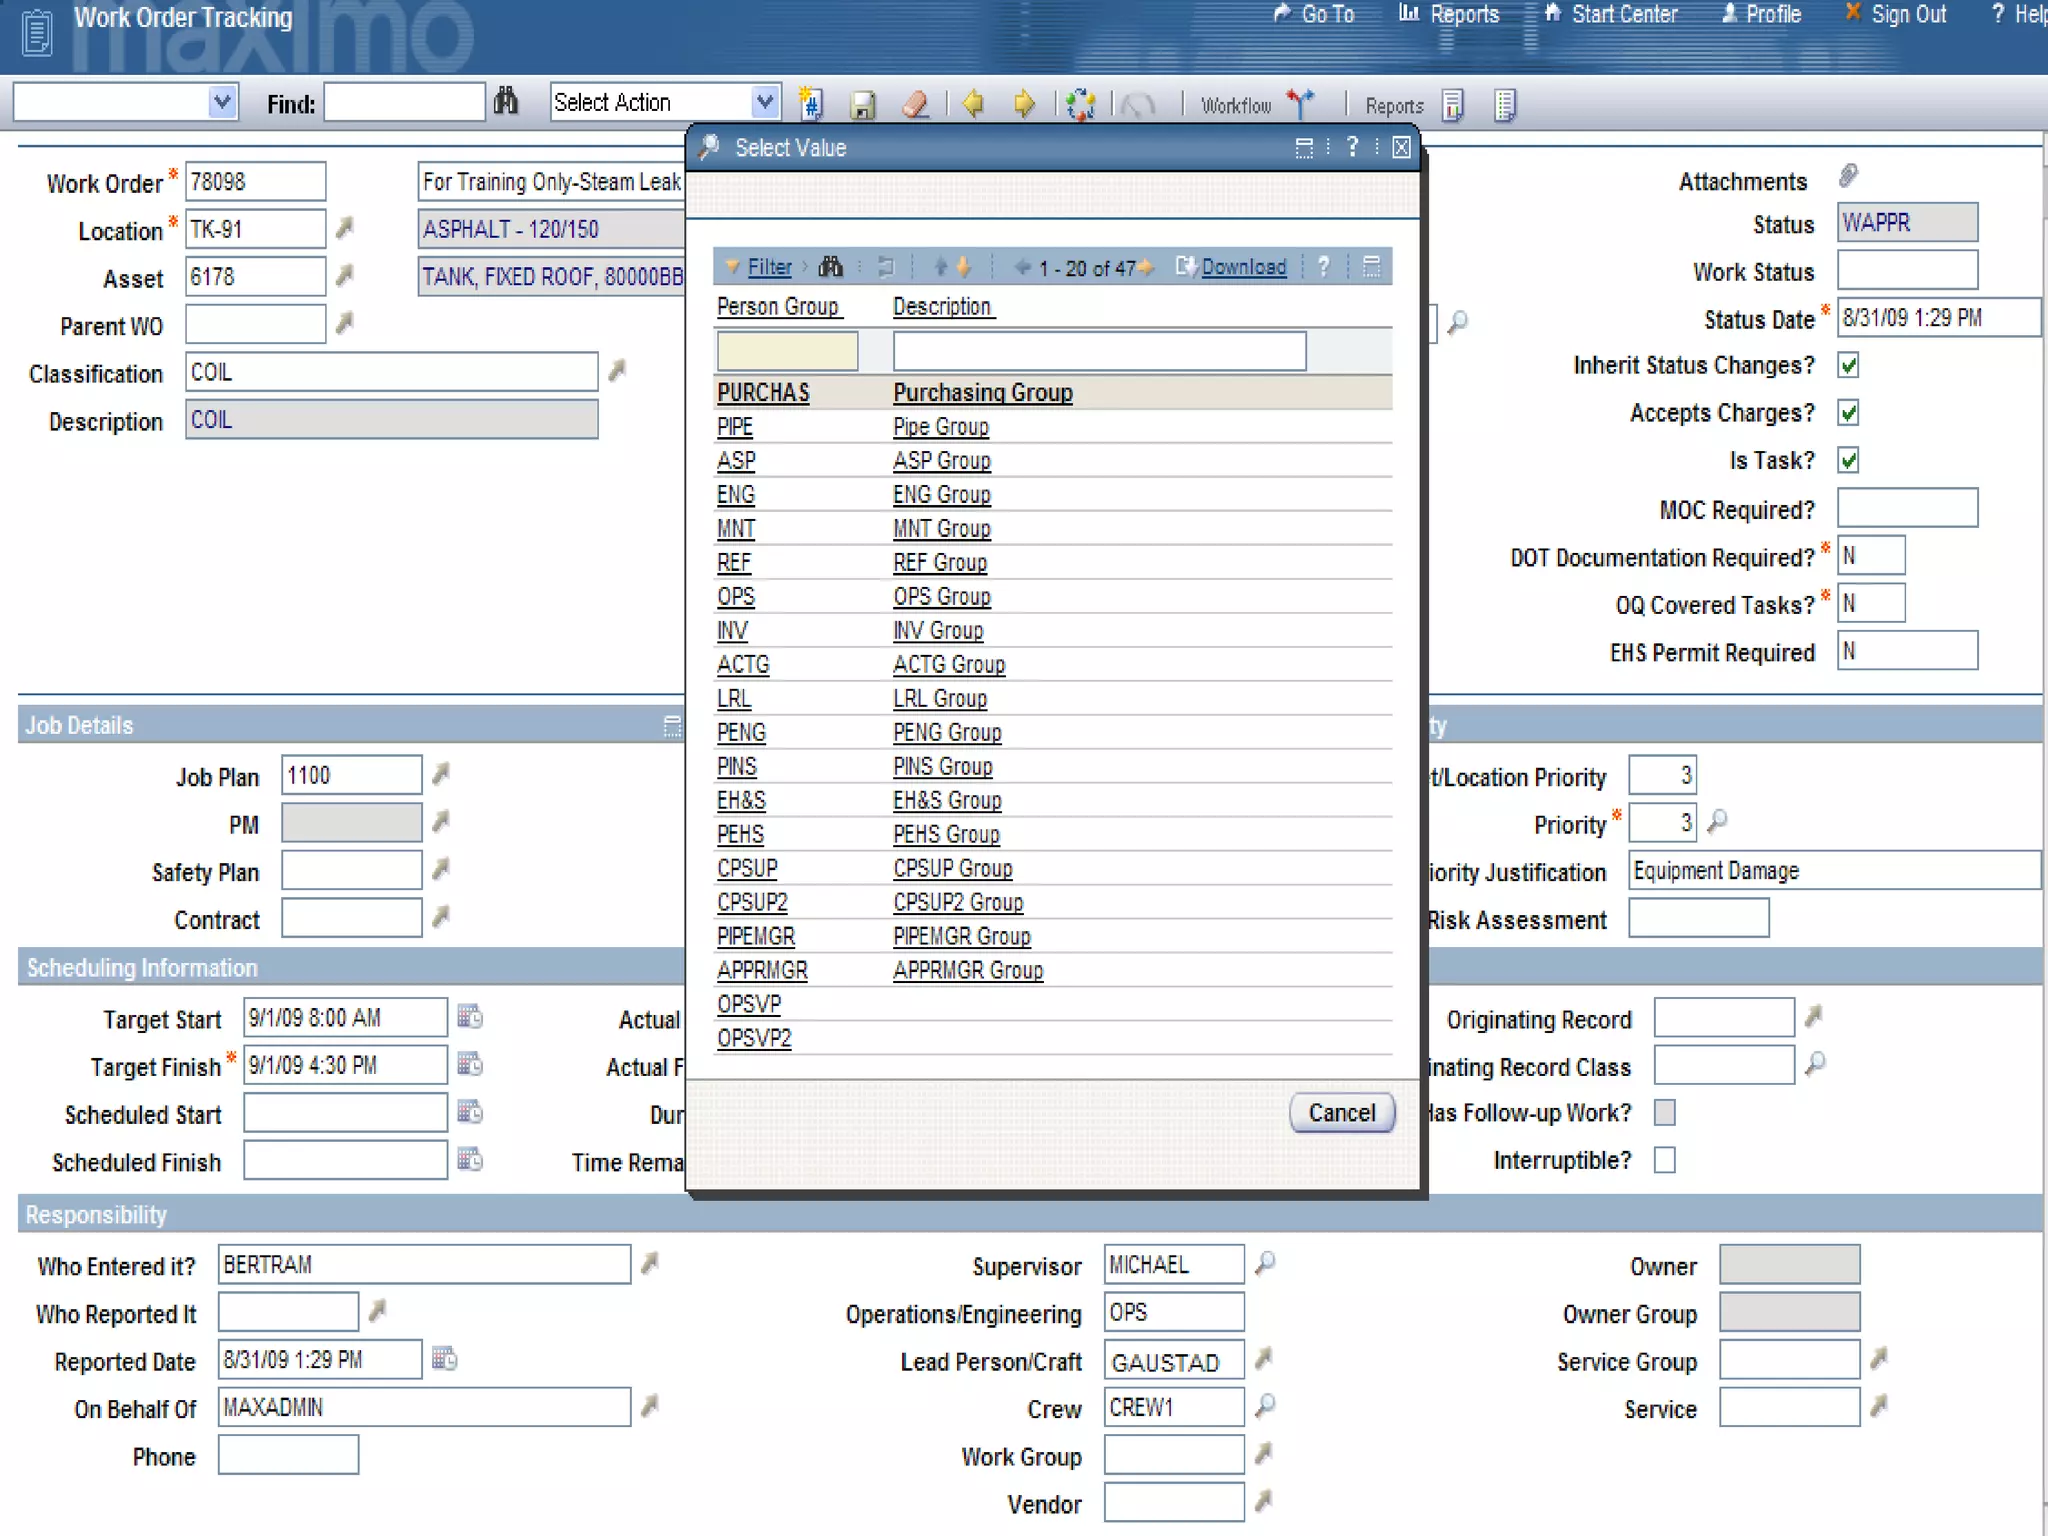The image size is (2048, 1536).
Task: Click the Save work order toolbar icon
Action: coord(862,104)
